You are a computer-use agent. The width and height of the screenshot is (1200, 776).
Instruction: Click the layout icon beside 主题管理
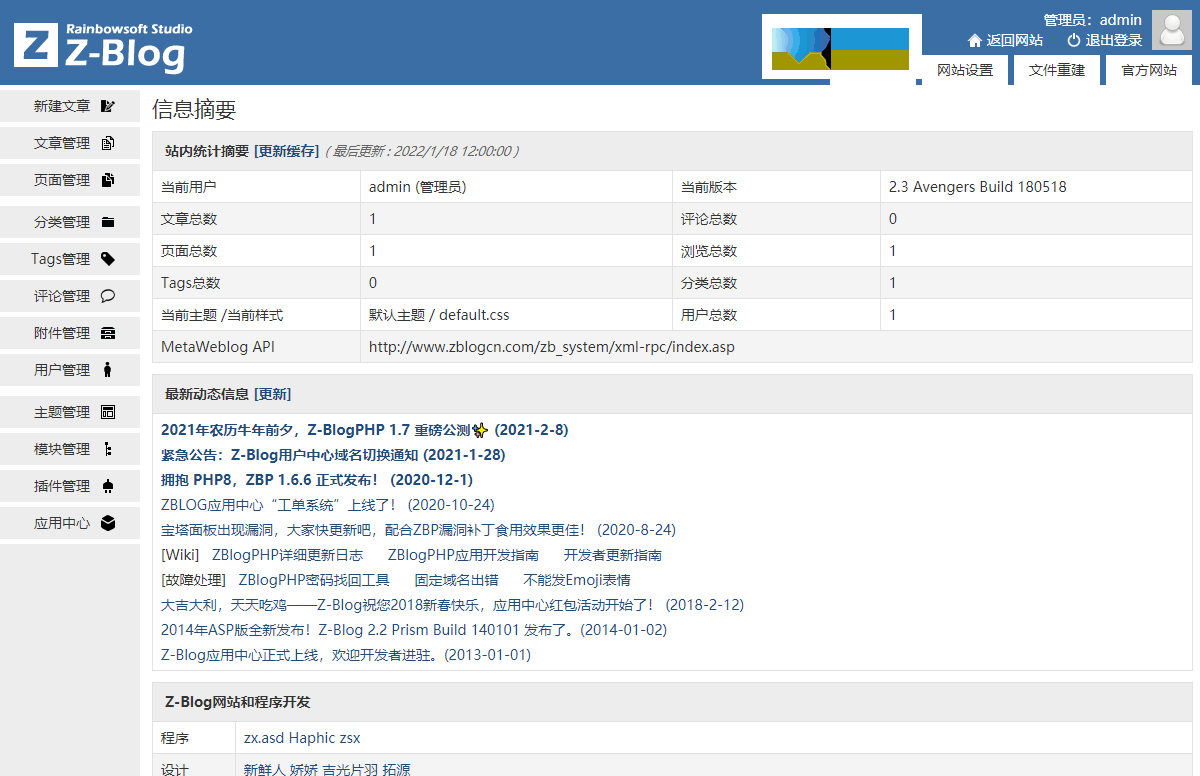click(x=108, y=412)
